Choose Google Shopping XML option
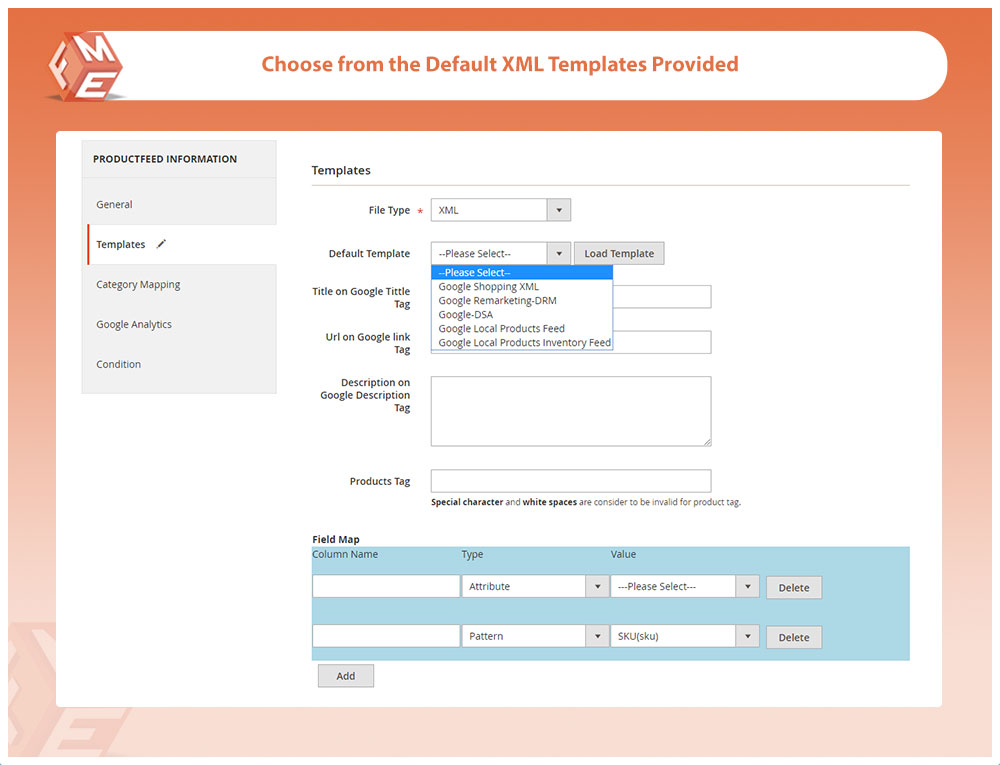The height and width of the screenshot is (765, 1000). pyautogui.click(x=488, y=287)
